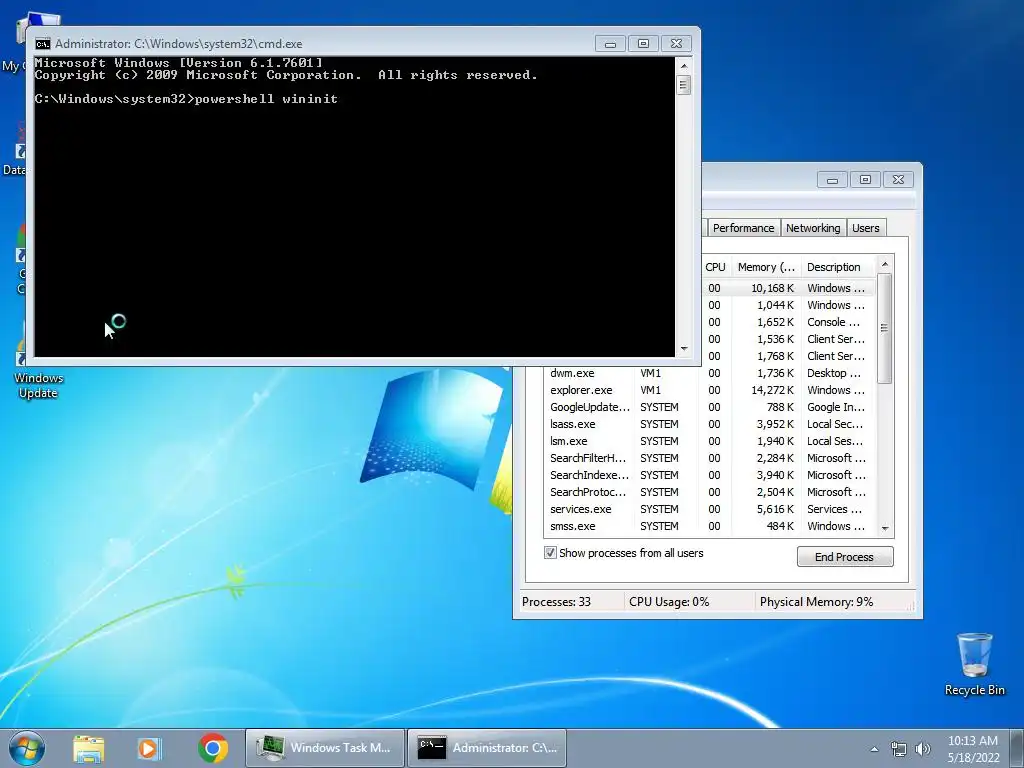Select the SearchProtoc process row
The image size is (1024, 768).
point(709,492)
